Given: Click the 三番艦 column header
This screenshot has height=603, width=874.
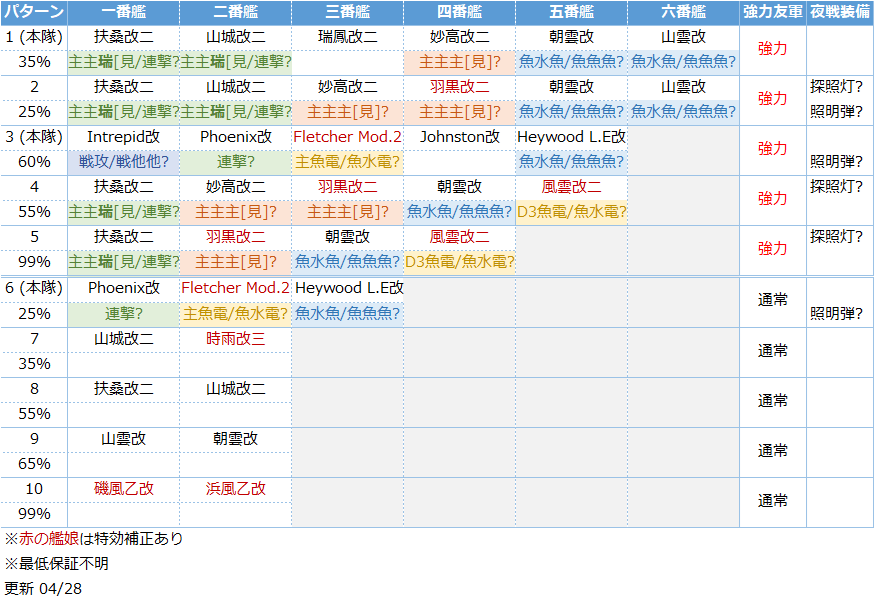Looking at the screenshot, I should click(x=348, y=12).
